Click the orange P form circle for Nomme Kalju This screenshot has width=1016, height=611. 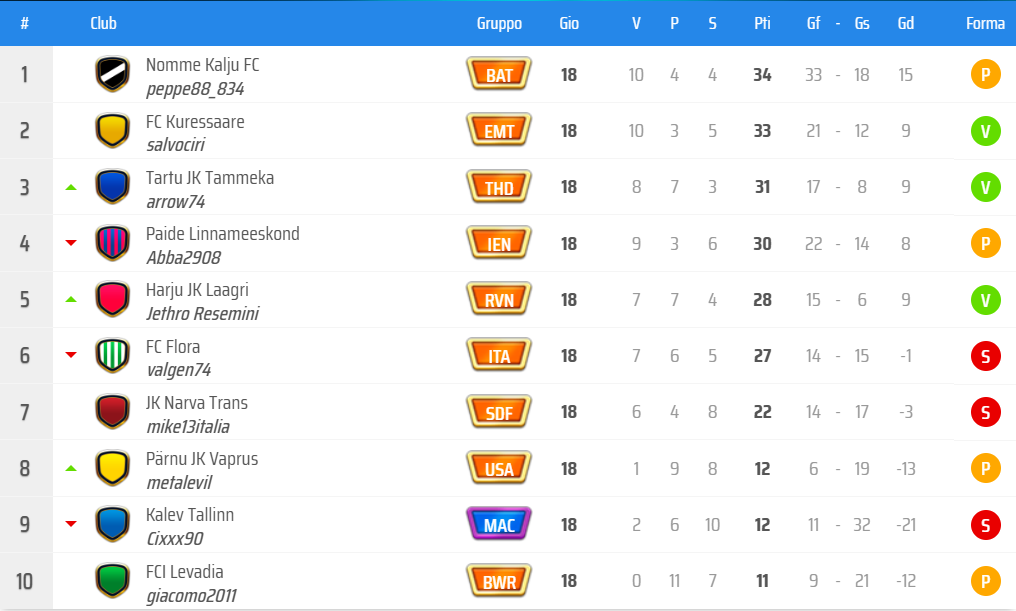[x=985, y=74]
